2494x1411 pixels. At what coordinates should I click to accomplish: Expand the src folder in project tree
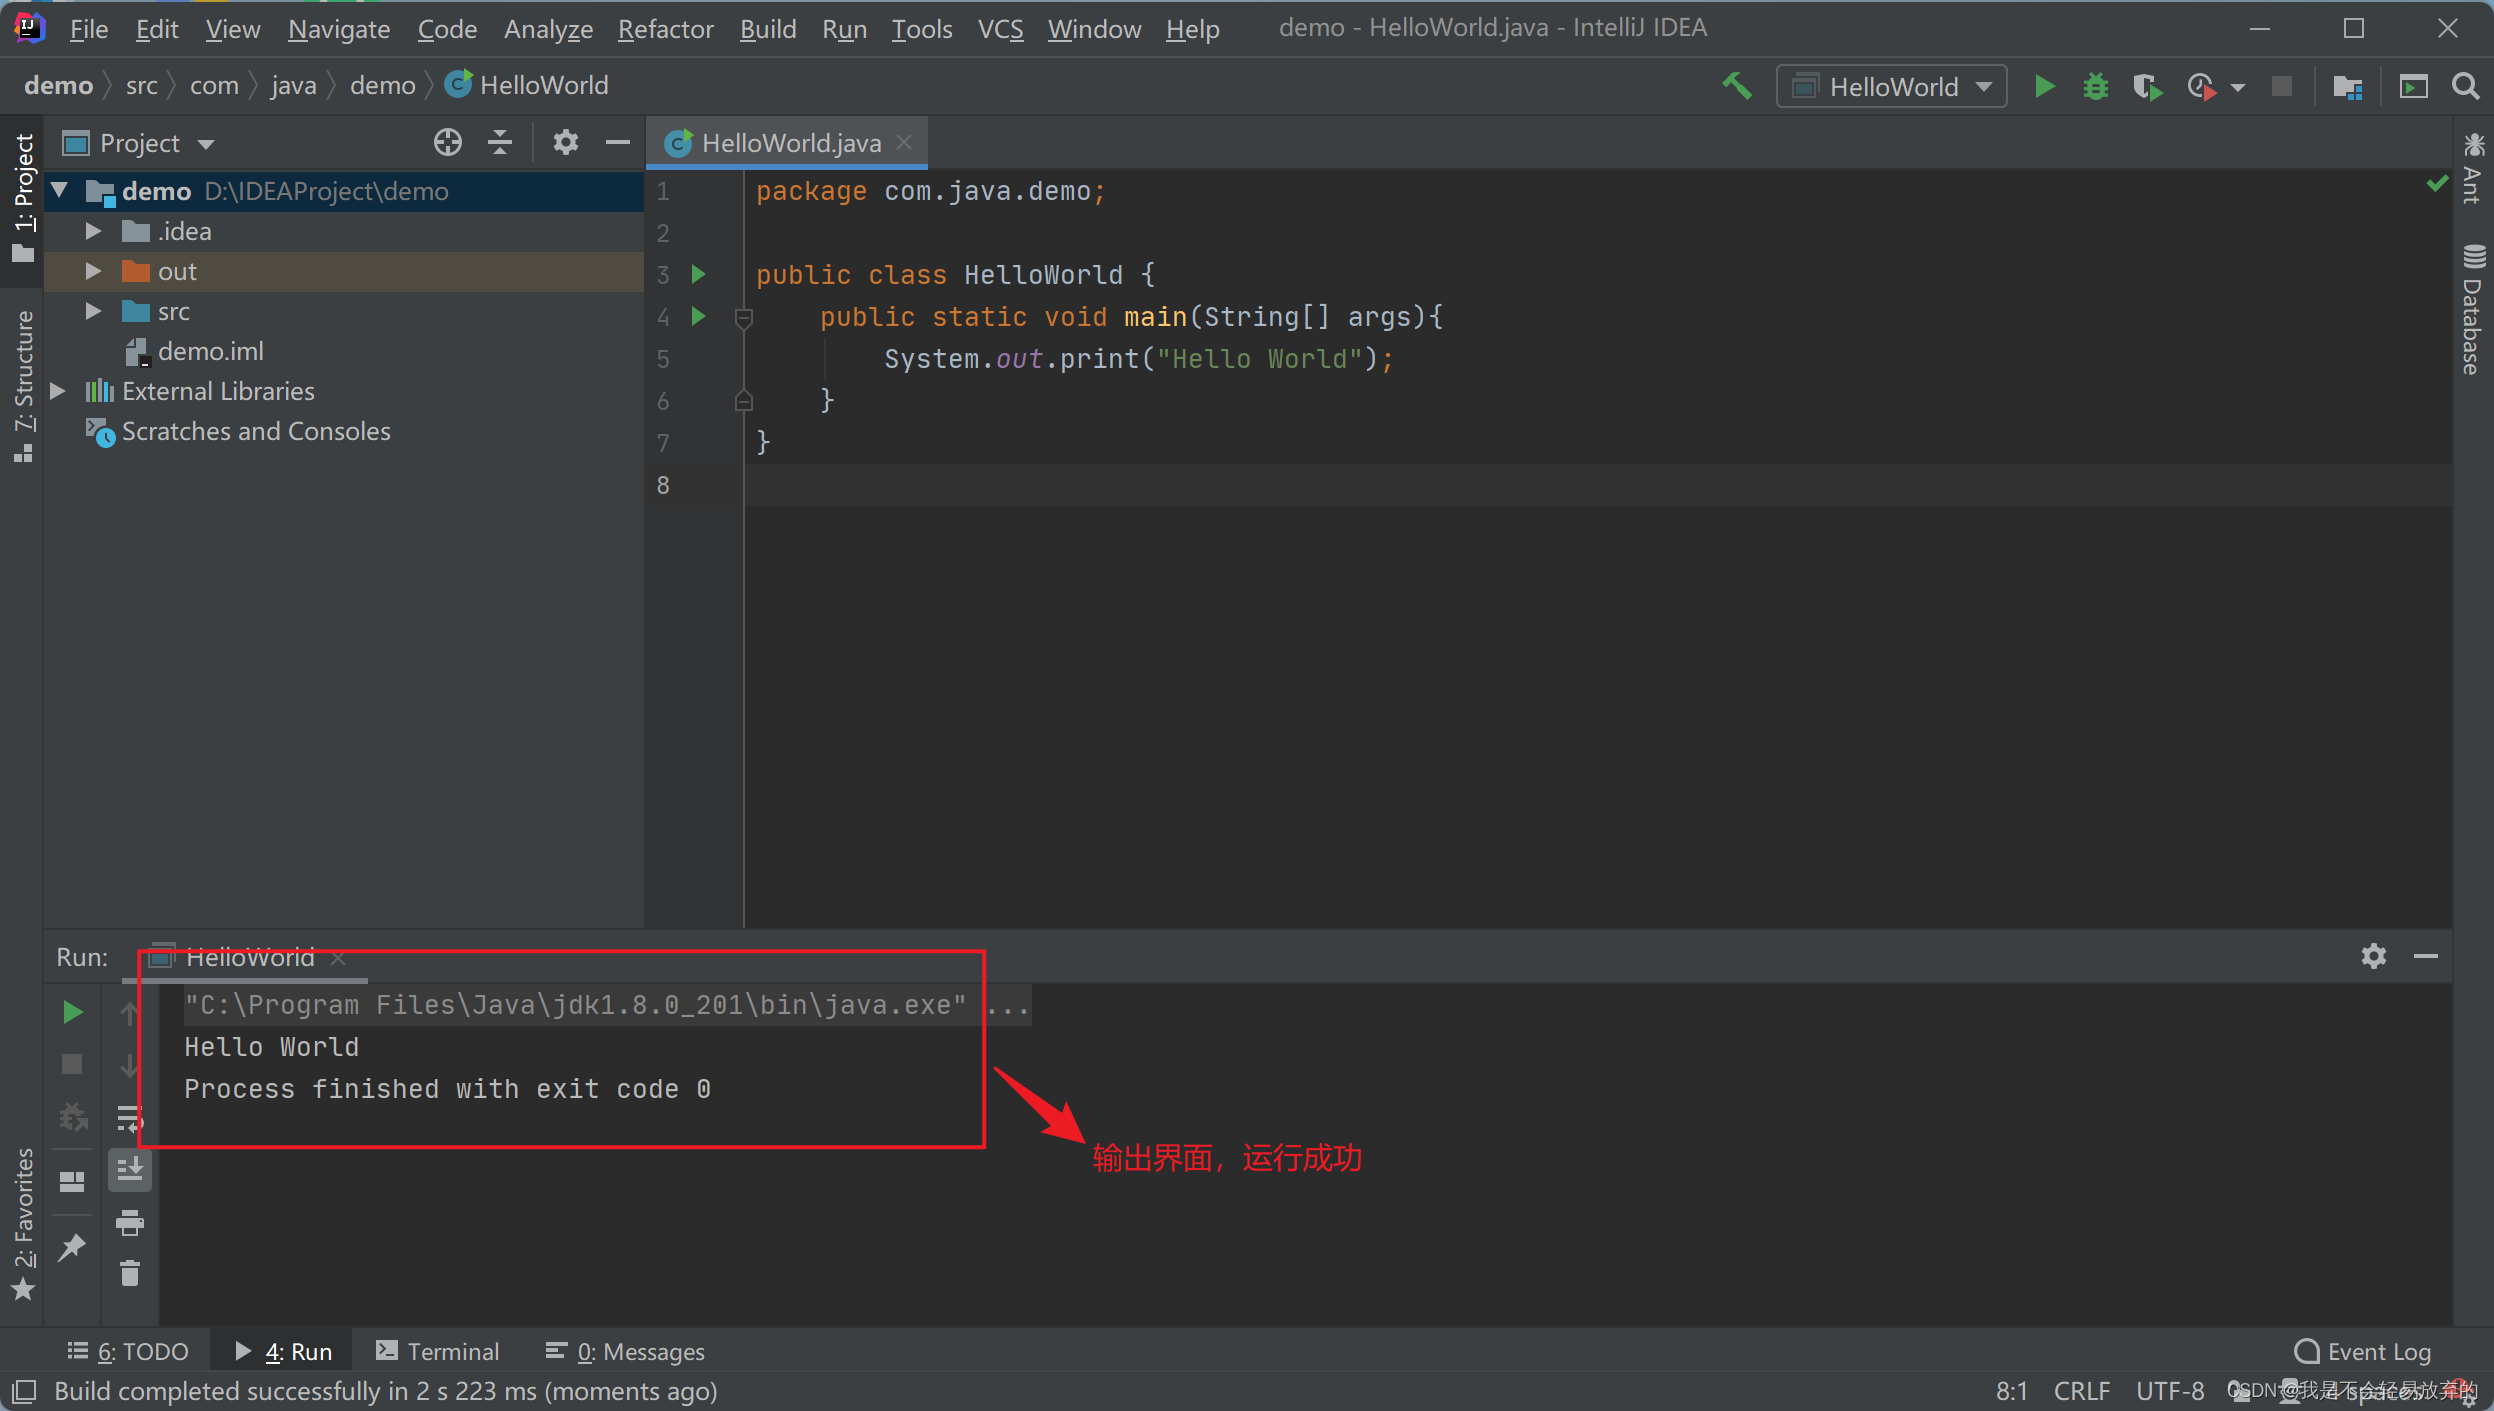pyautogui.click(x=93, y=311)
